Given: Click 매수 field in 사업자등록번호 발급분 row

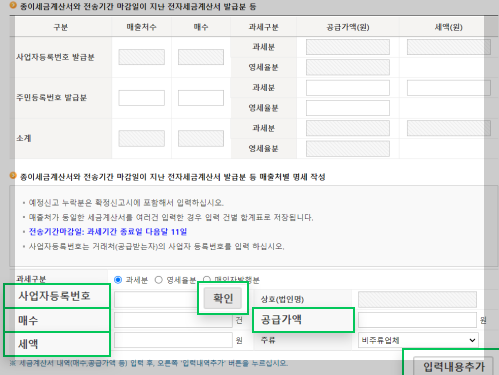Looking at the screenshot, I should 201,57.
